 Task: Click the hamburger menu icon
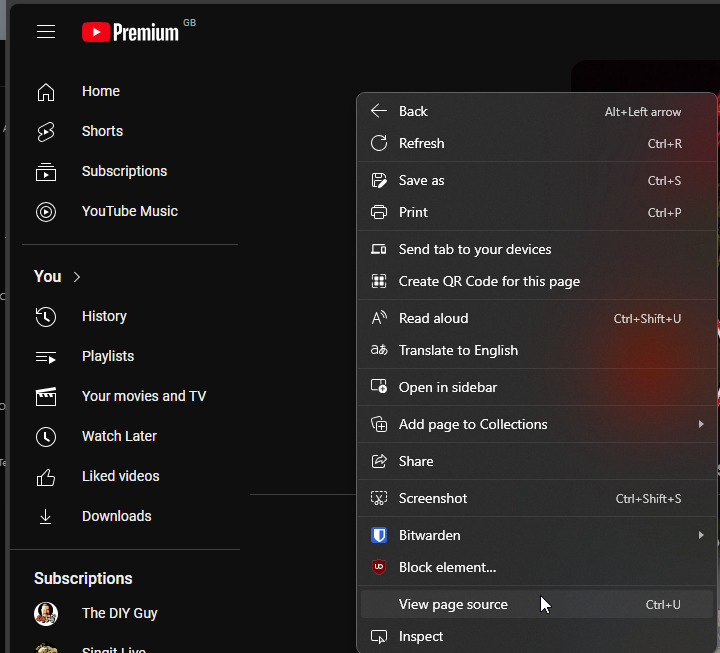46,32
